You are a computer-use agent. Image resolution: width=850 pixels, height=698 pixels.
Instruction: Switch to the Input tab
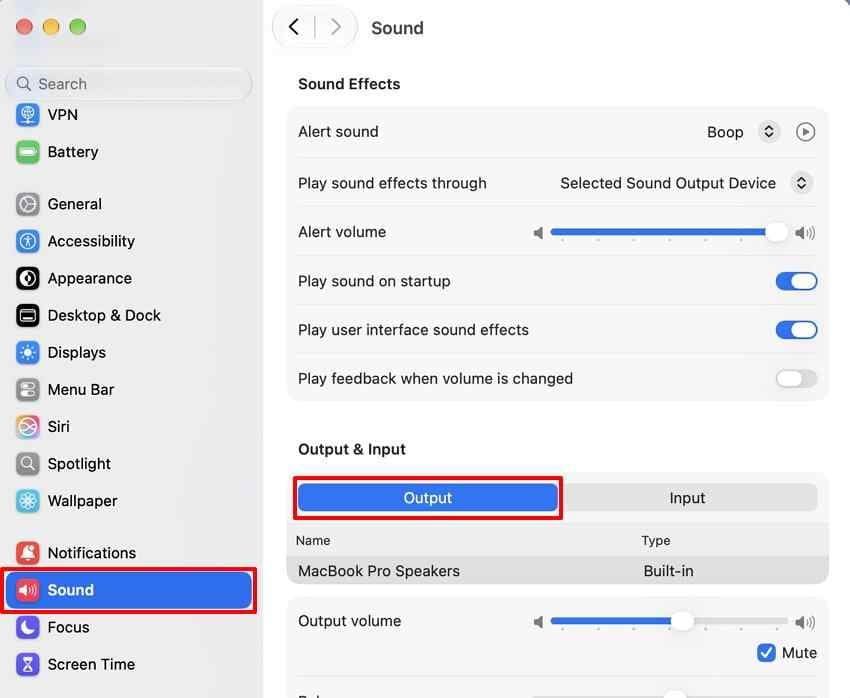(x=687, y=497)
